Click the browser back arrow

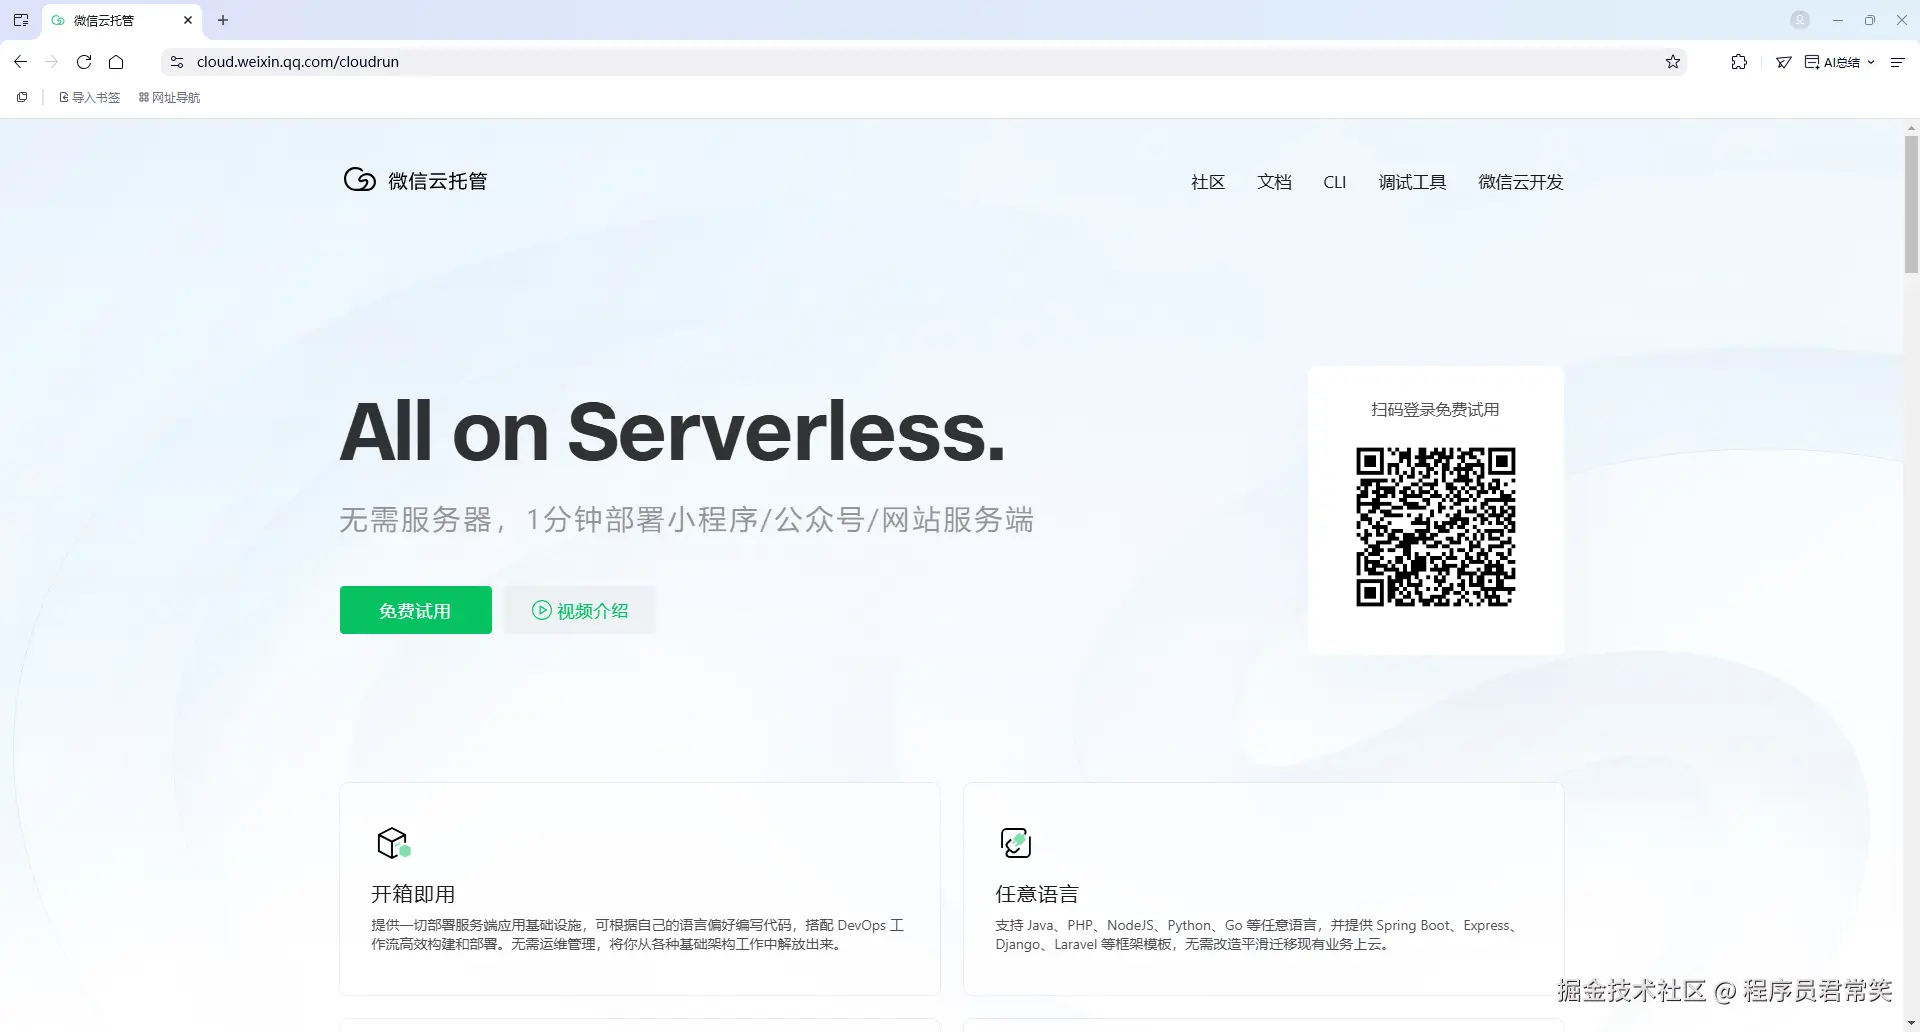(20, 62)
